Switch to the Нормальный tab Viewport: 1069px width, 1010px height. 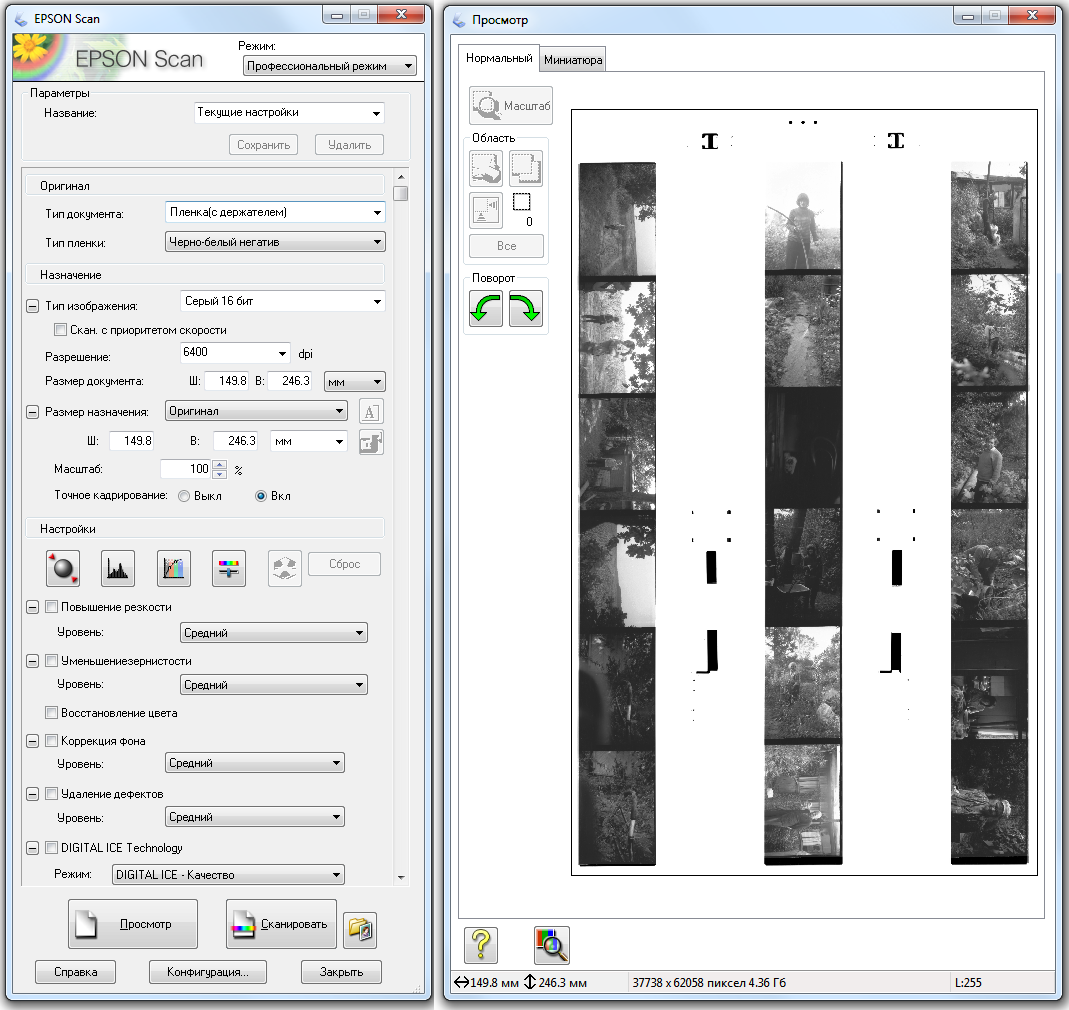click(x=499, y=58)
